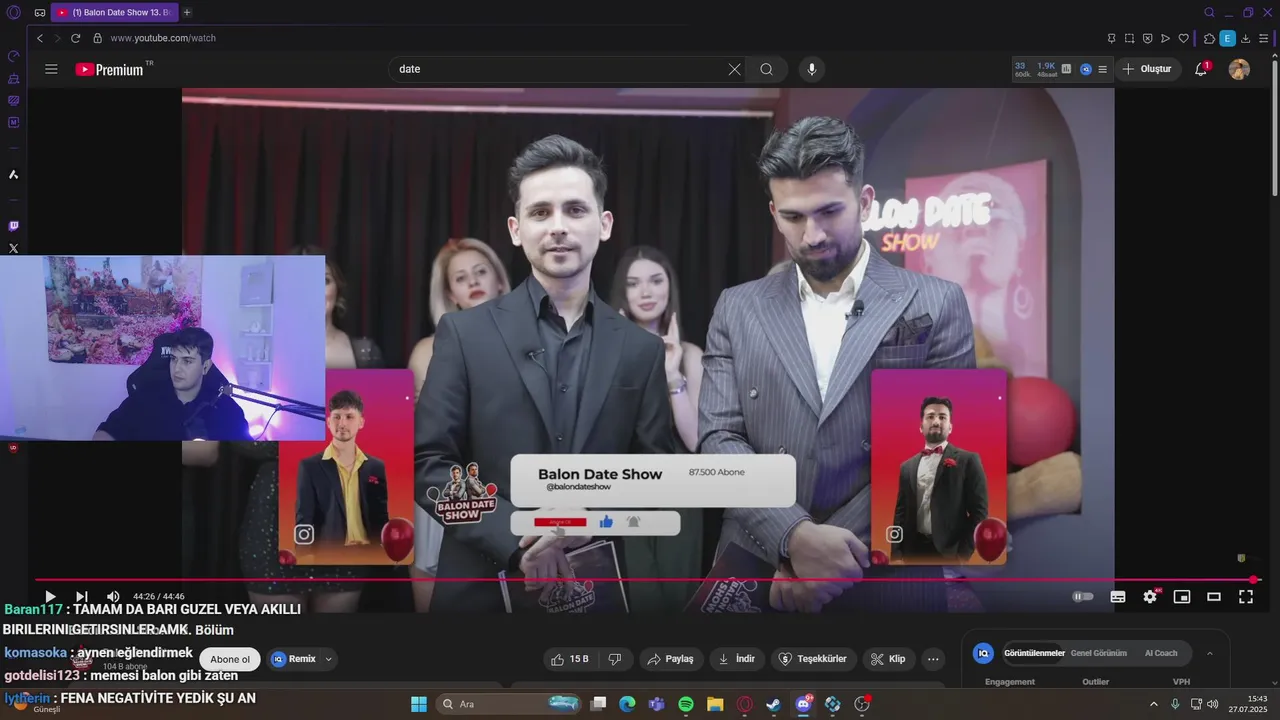Viewport: 1280px width, 720px height.
Task: Click the Oluştur create button
Action: [x=1148, y=69]
